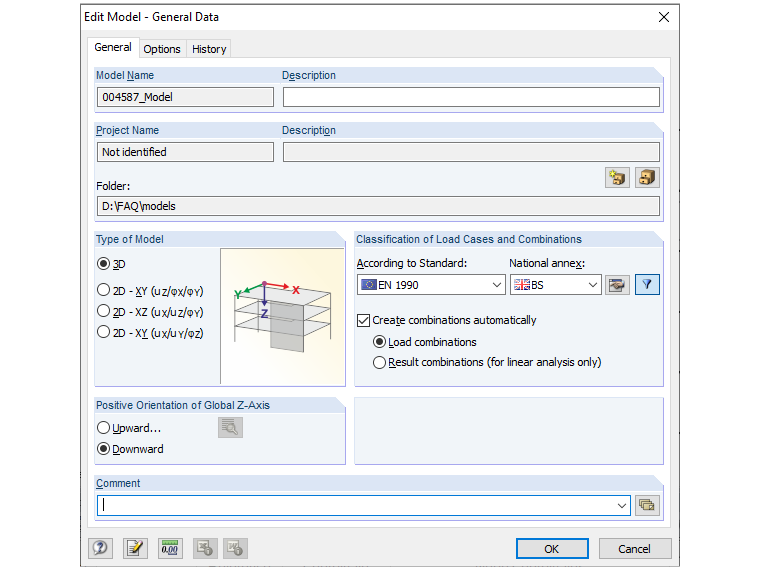Switch to the History tab
The width and height of the screenshot is (760, 570).
[209, 49]
